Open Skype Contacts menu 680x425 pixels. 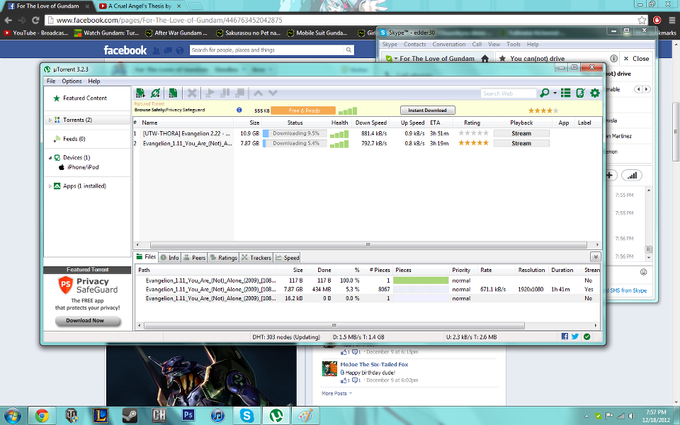[415, 44]
